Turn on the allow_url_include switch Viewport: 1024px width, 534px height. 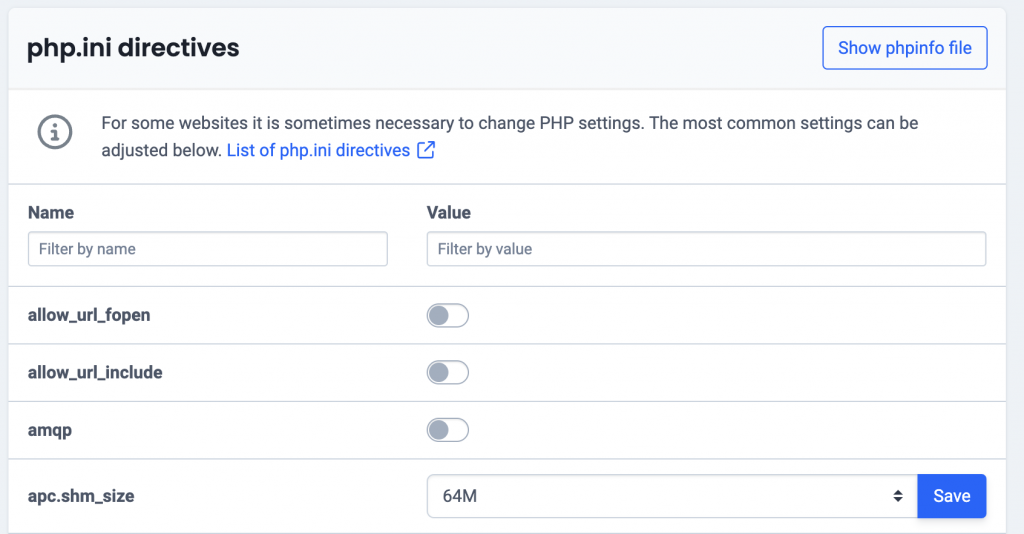pyautogui.click(x=447, y=373)
